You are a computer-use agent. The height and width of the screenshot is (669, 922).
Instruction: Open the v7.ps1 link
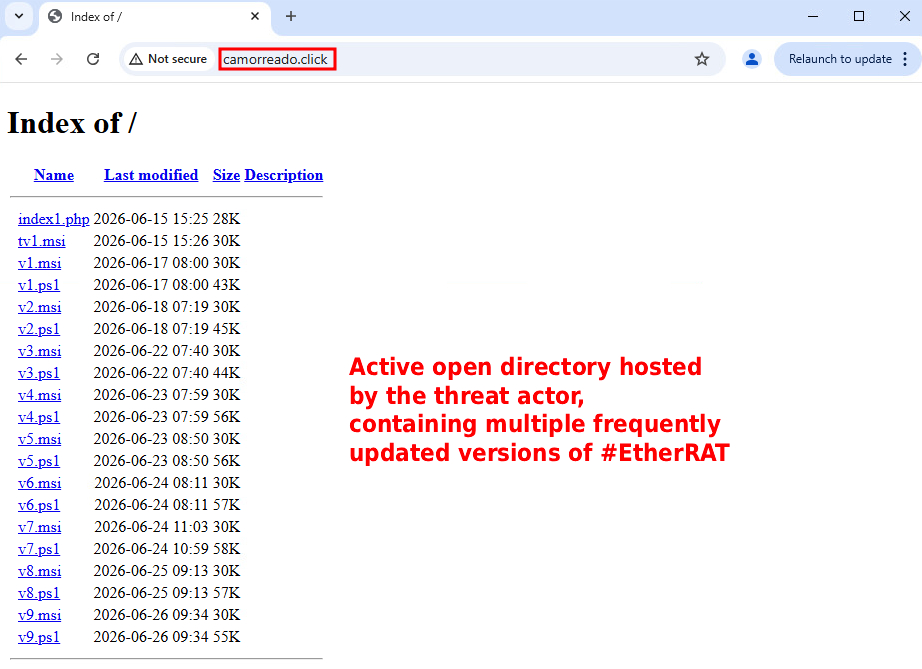(39, 549)
